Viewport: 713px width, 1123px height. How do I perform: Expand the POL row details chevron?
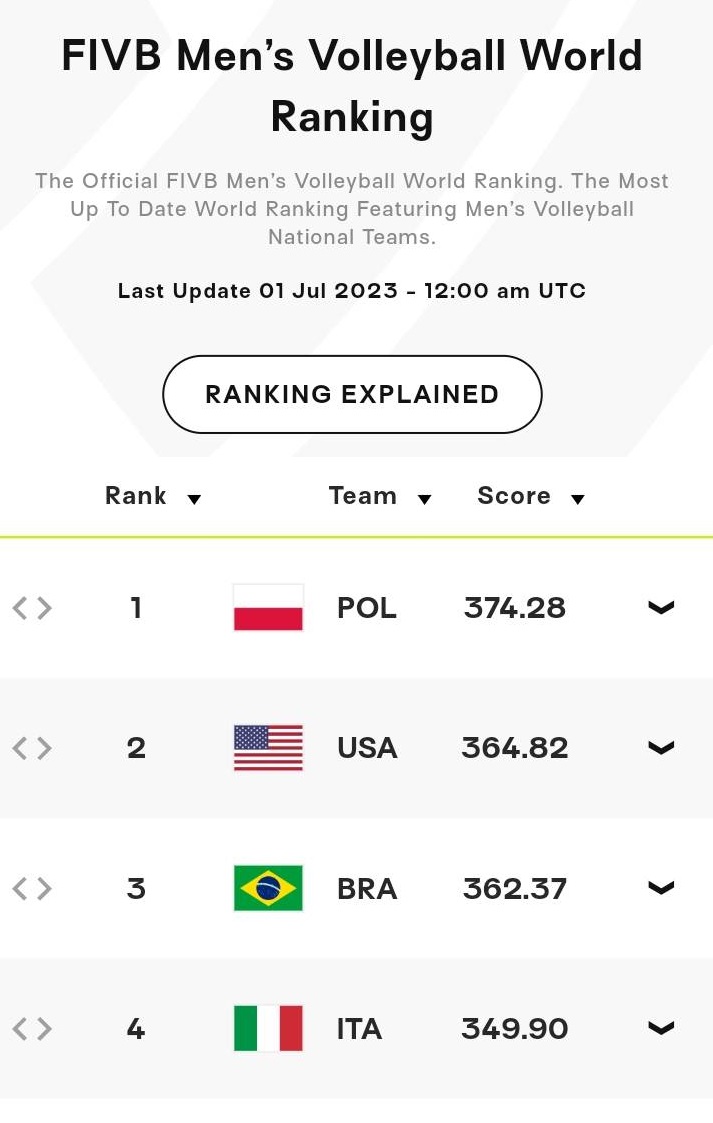click(661, 607)
